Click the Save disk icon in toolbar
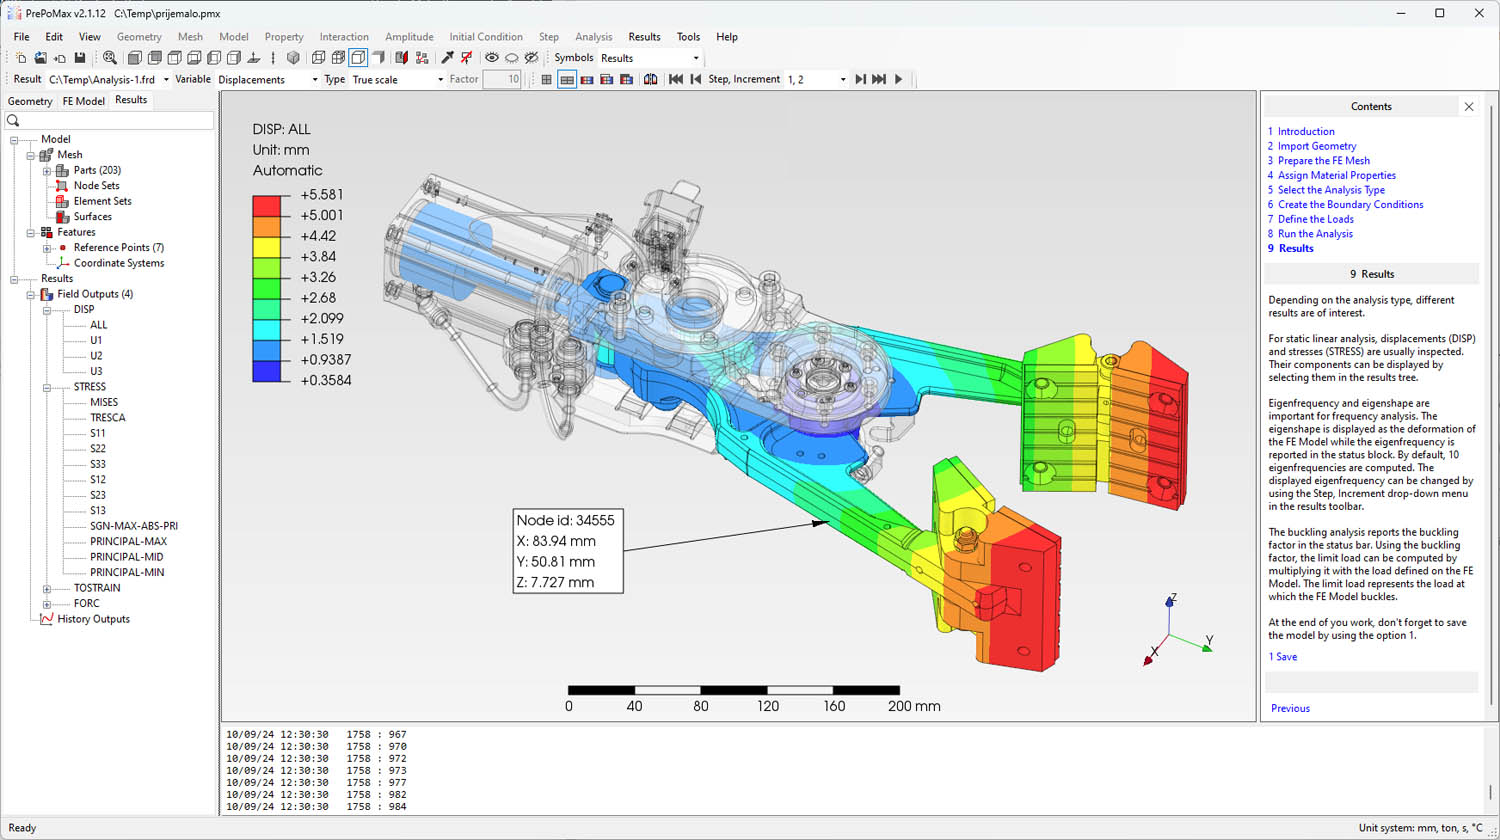1500x840 pixels. 80,58
